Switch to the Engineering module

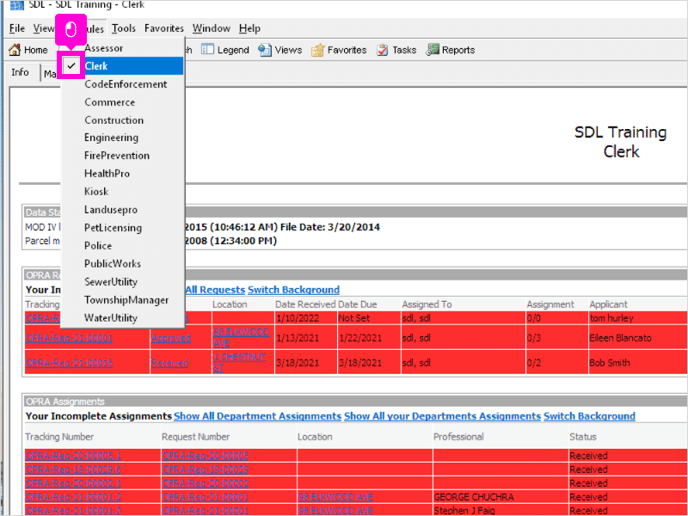tap(122, 138)
